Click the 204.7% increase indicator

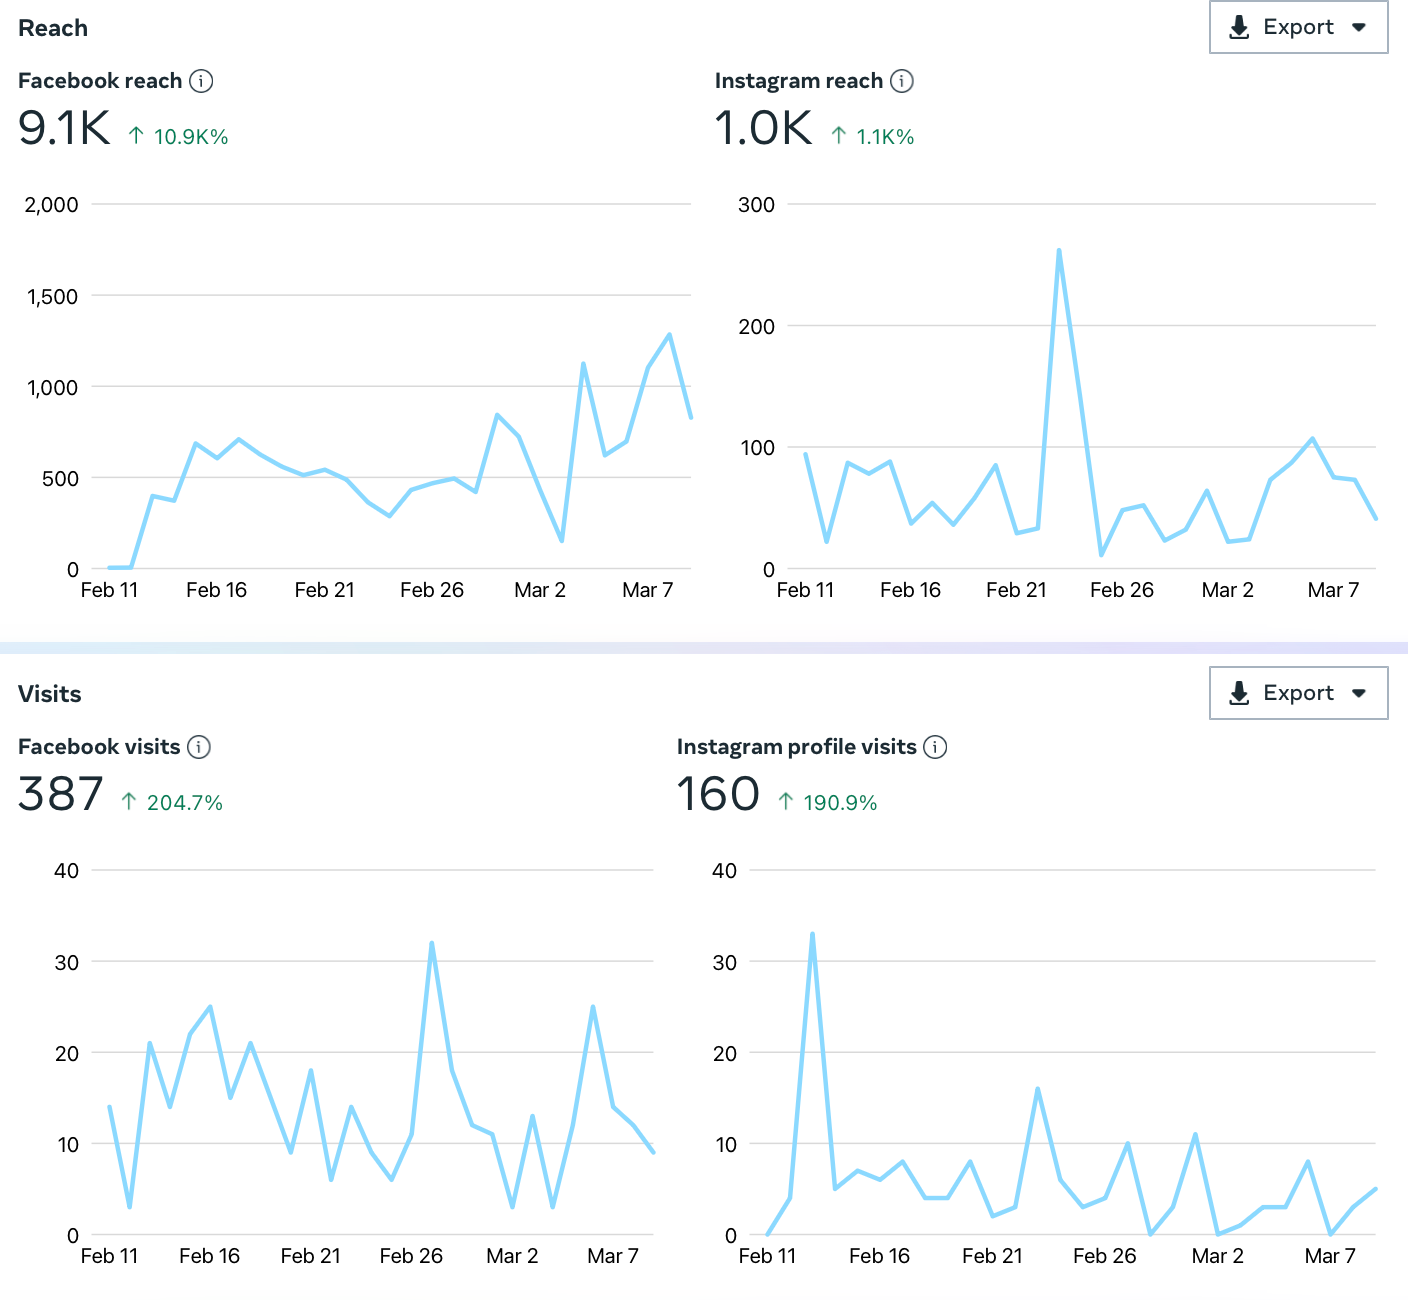pyautogui.click(x=172, y=803)
